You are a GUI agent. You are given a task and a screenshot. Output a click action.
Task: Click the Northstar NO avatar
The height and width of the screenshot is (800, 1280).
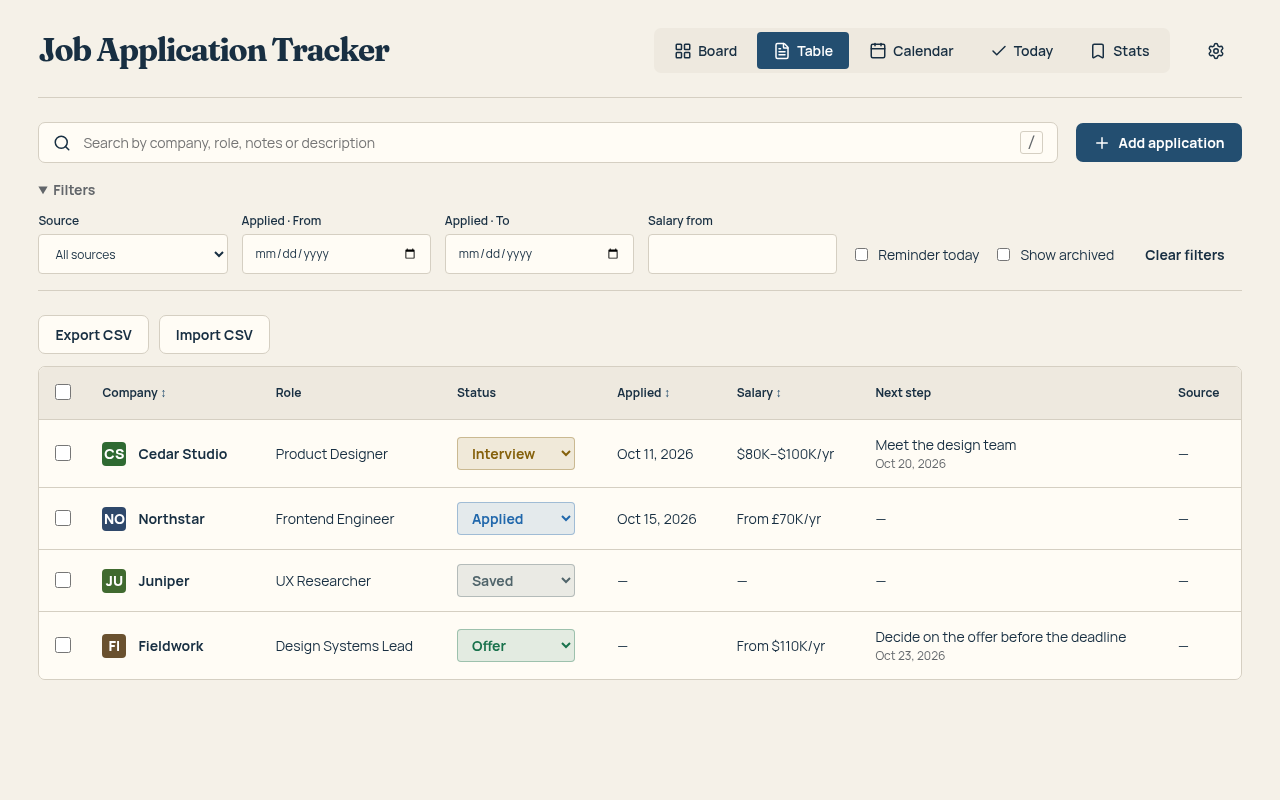coord(114,519)
